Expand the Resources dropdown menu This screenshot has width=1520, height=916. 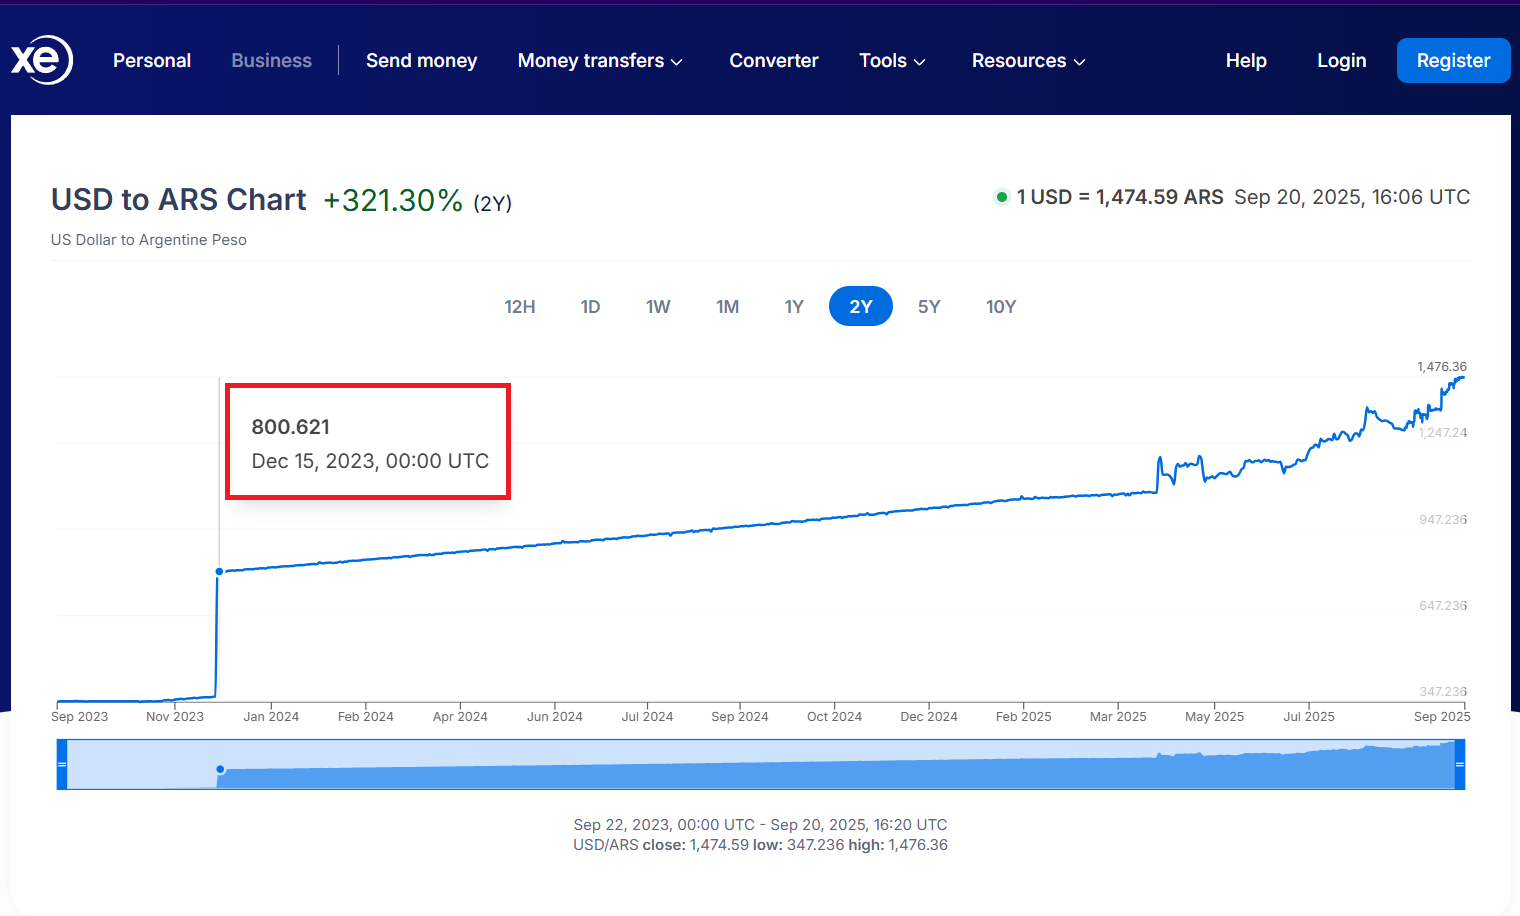[1028, 61]
